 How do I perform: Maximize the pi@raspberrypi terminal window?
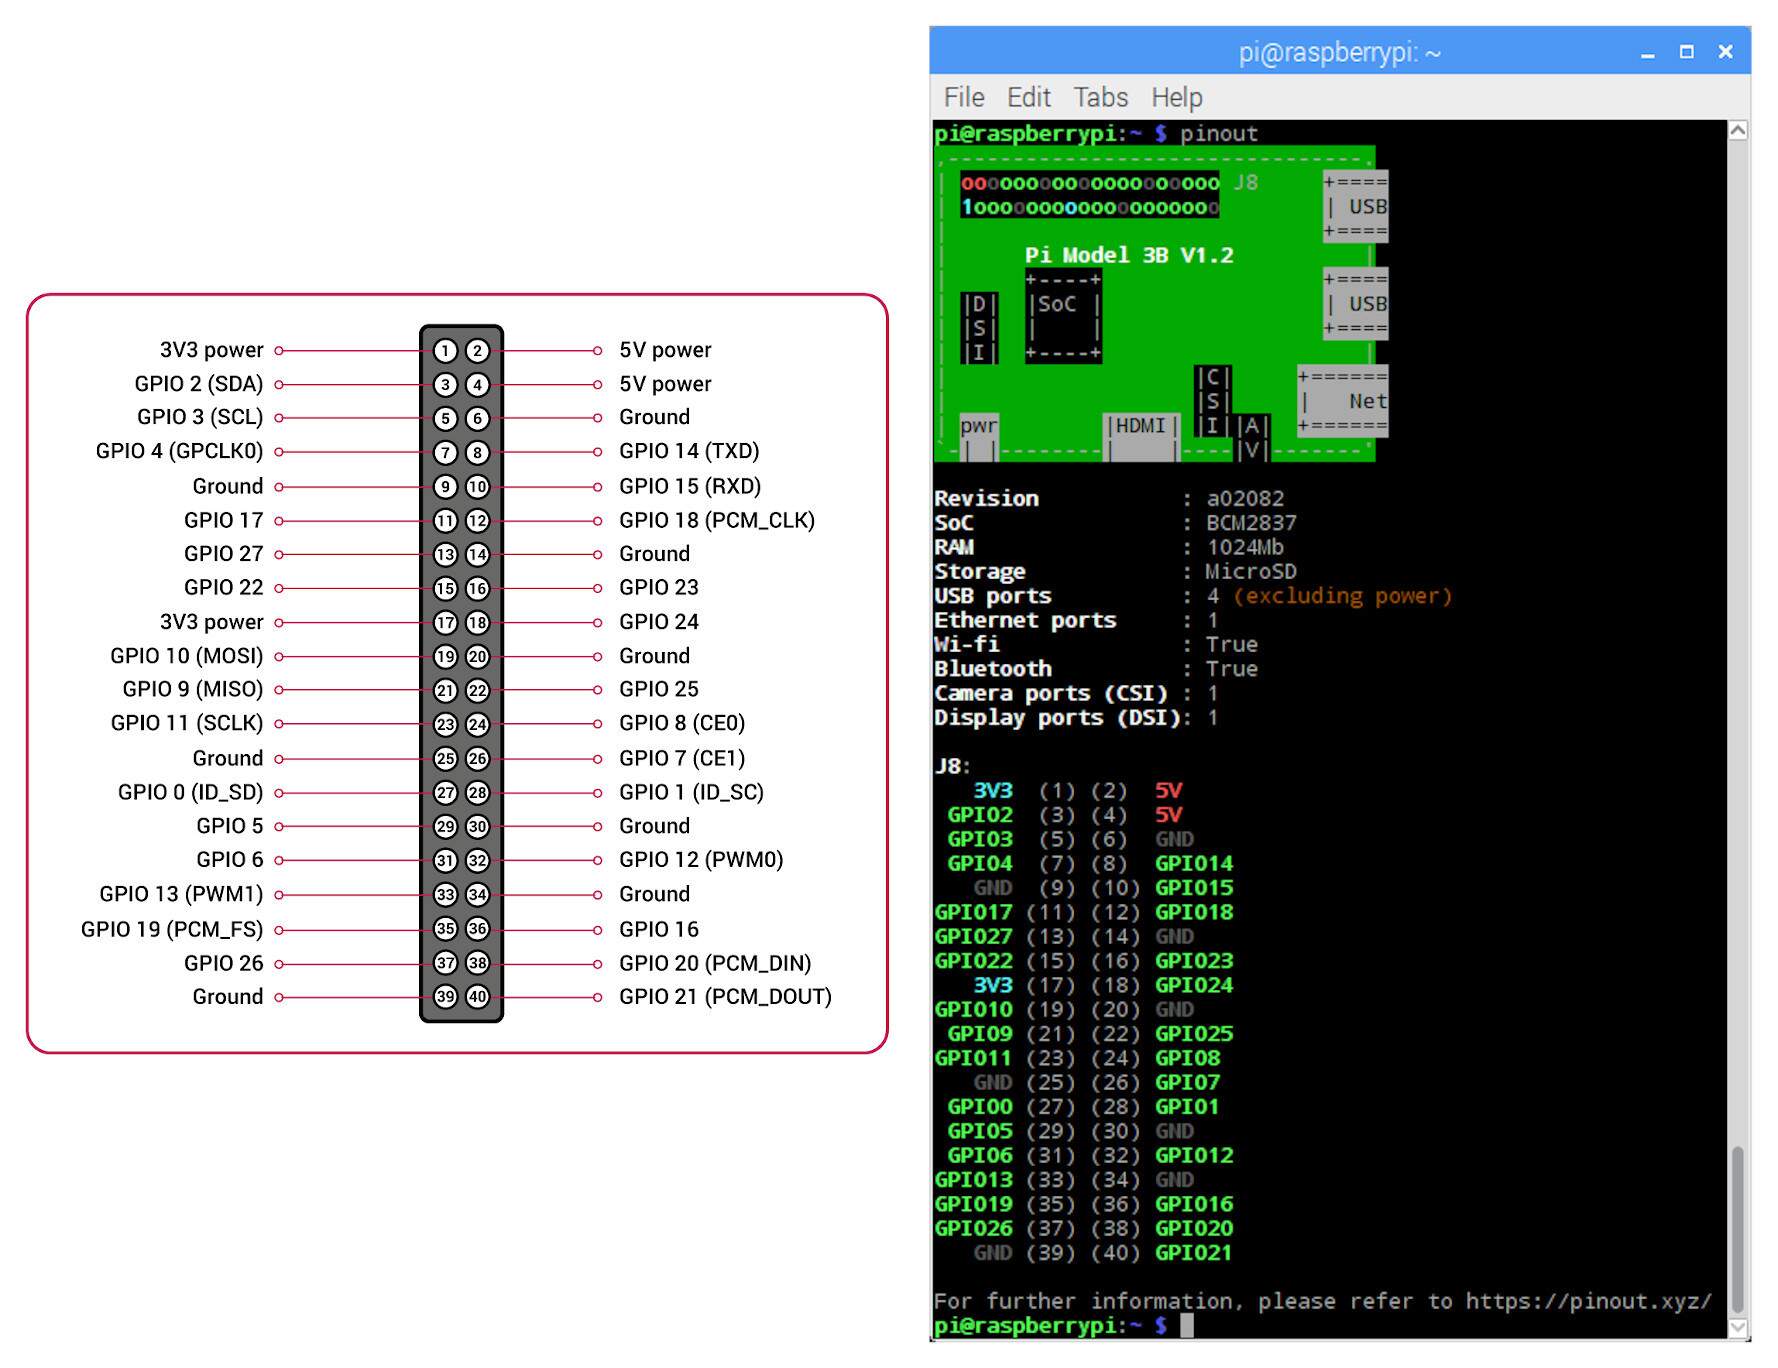coord(1686,52)
